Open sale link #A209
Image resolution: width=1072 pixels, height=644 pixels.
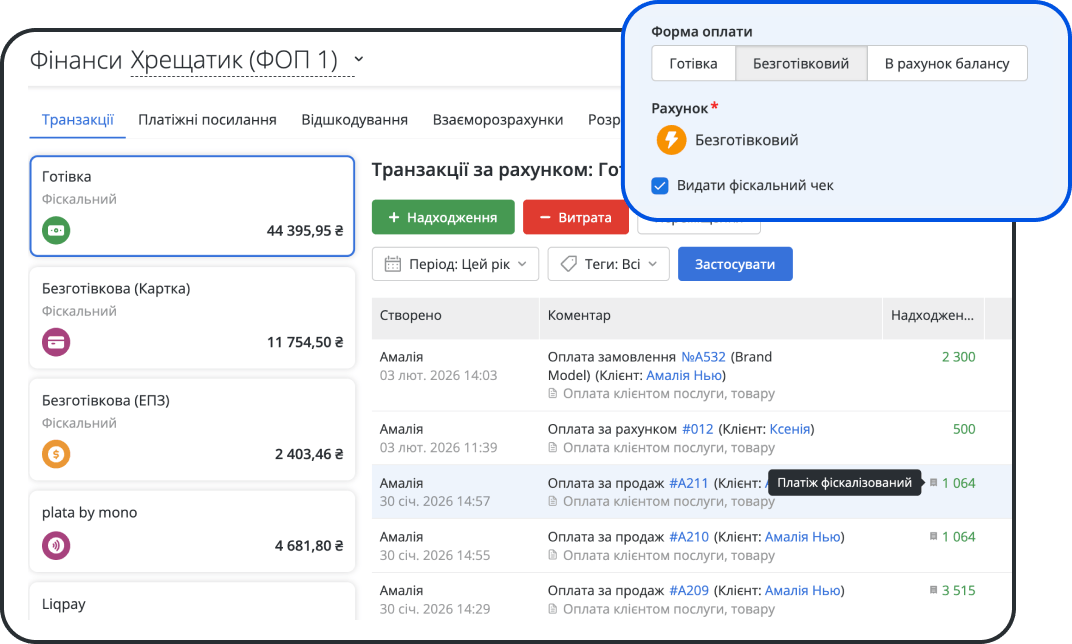tap(688, 590)
